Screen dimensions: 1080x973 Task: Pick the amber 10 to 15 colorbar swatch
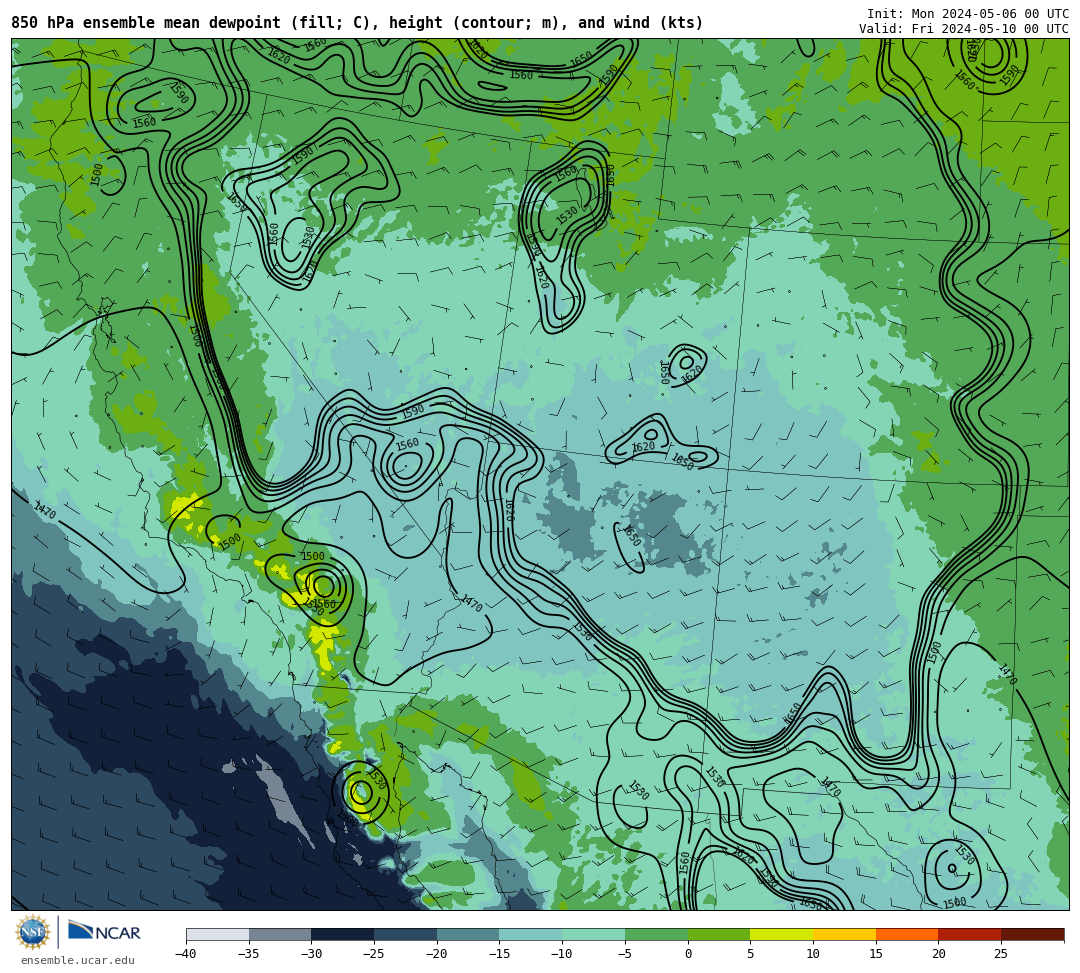844,934
